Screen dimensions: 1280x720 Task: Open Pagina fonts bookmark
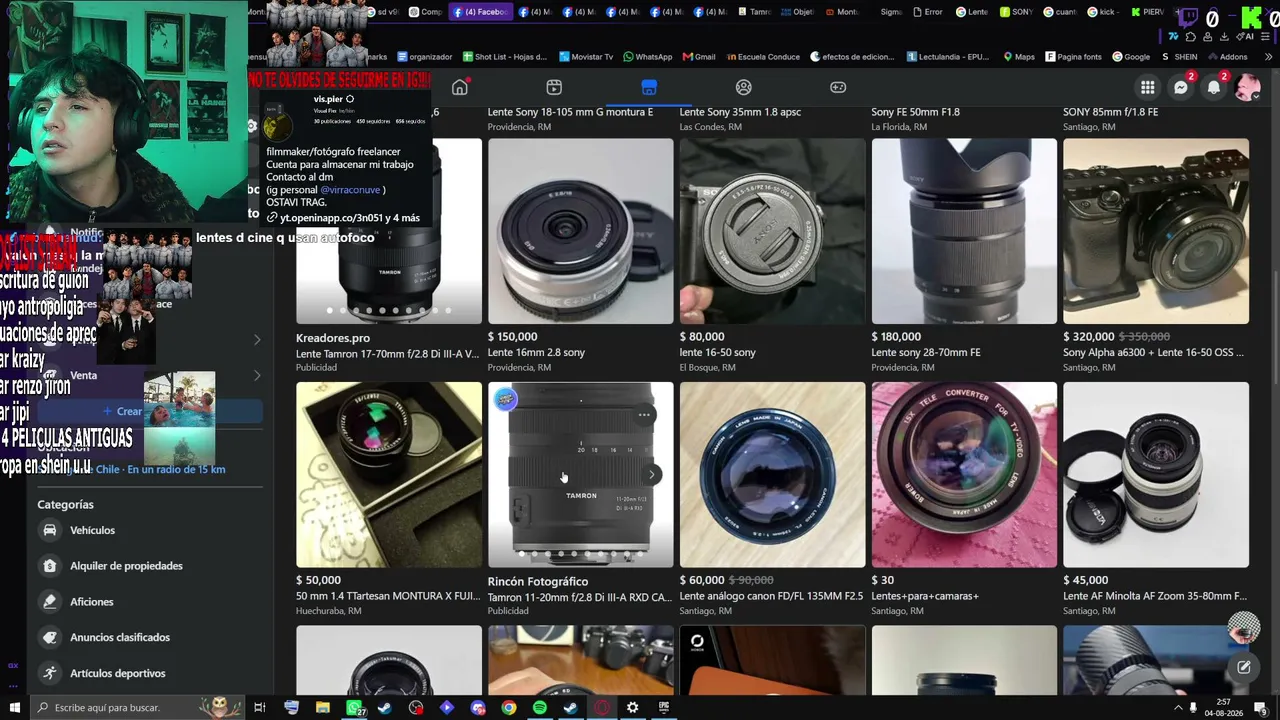point(1073,57)
